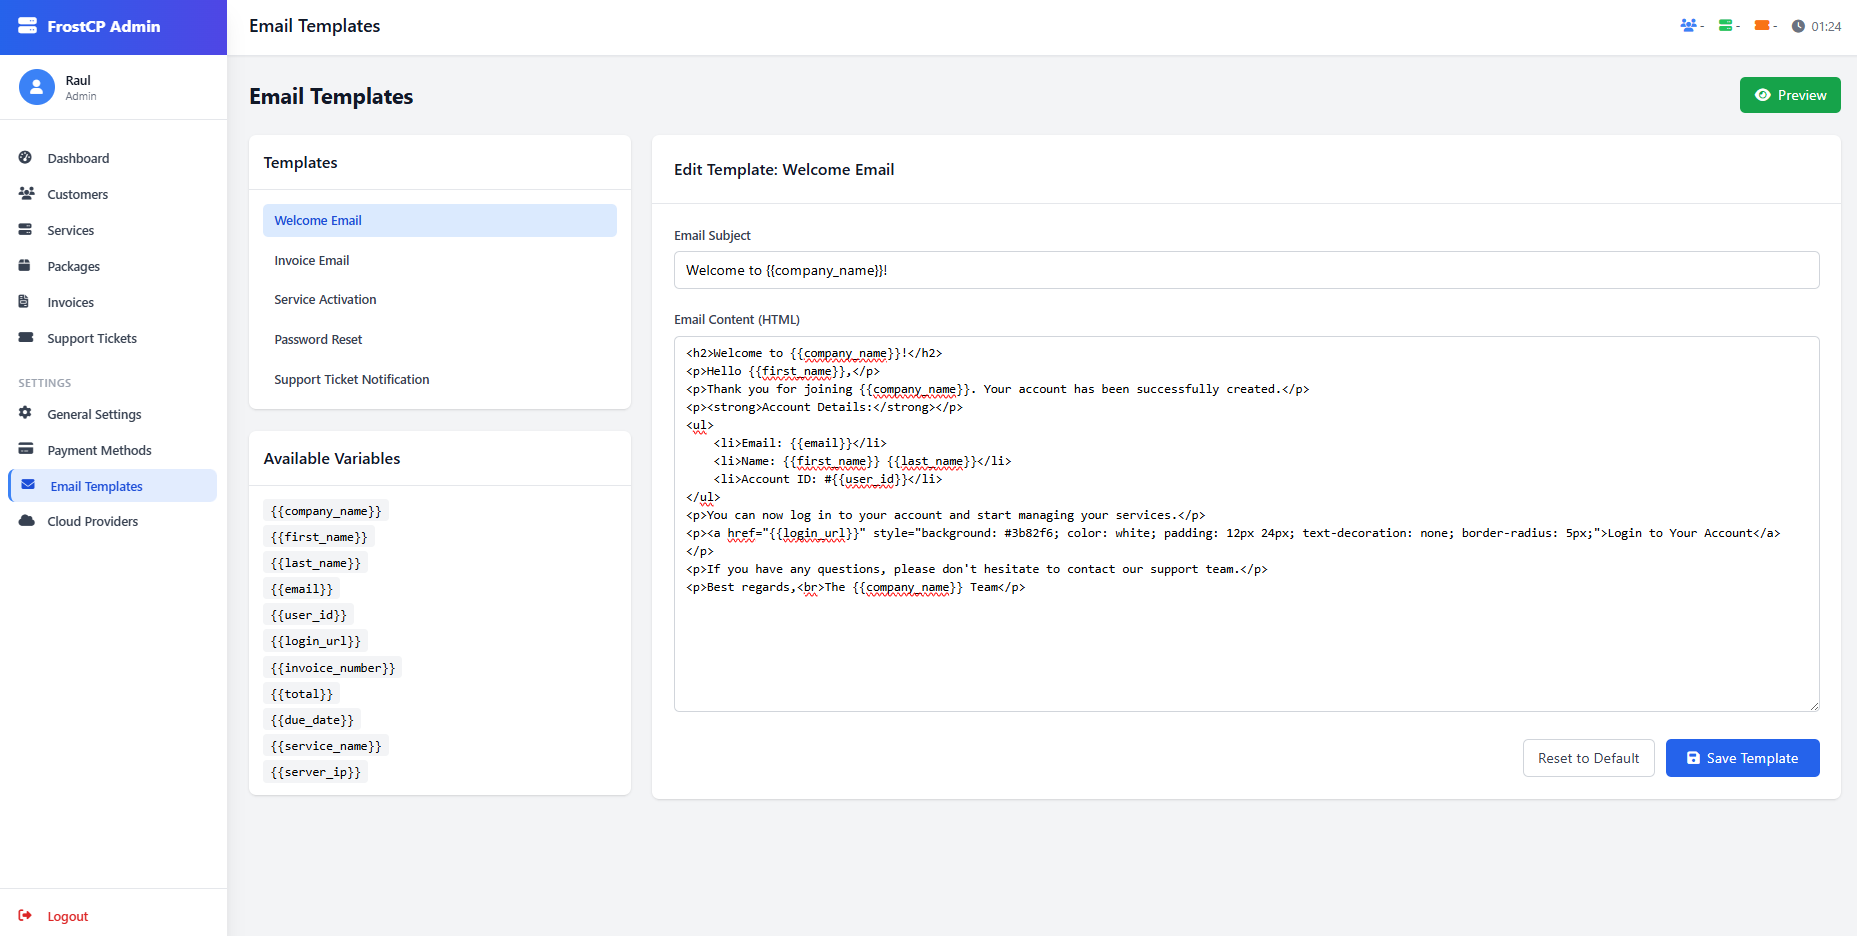This screenshot has height=936, width=1857.
Task: Click the 'Edit Template: Welcome Email' heading
Action: tap(784, 170)
